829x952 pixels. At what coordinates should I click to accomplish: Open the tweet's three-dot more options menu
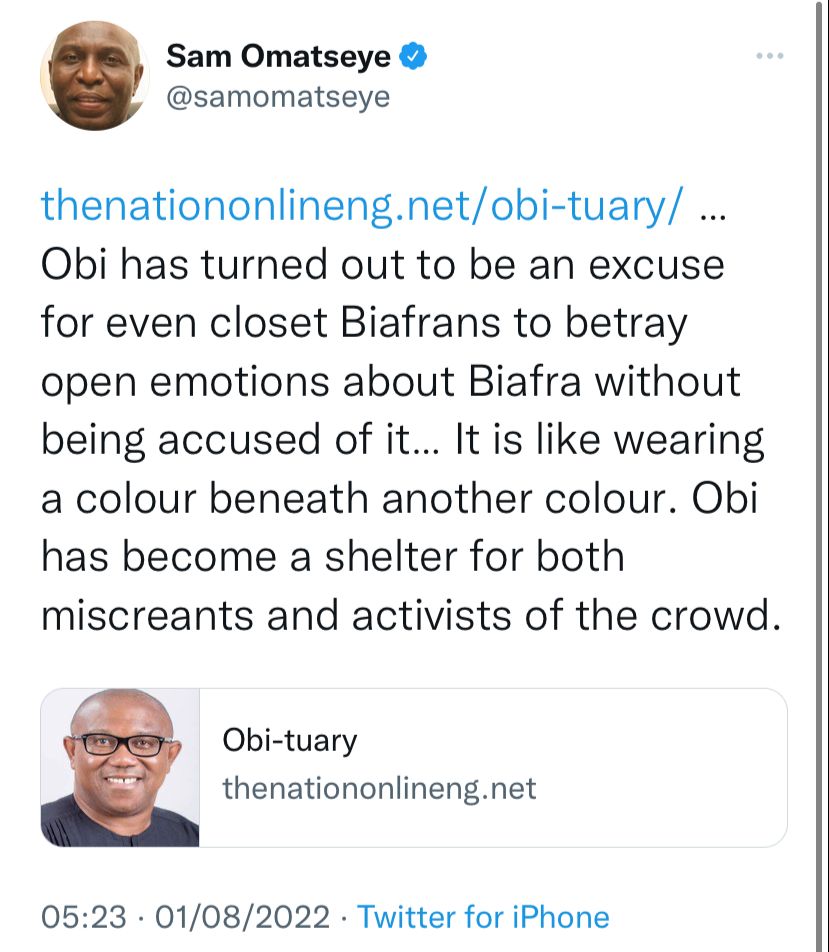click(769, 56)
